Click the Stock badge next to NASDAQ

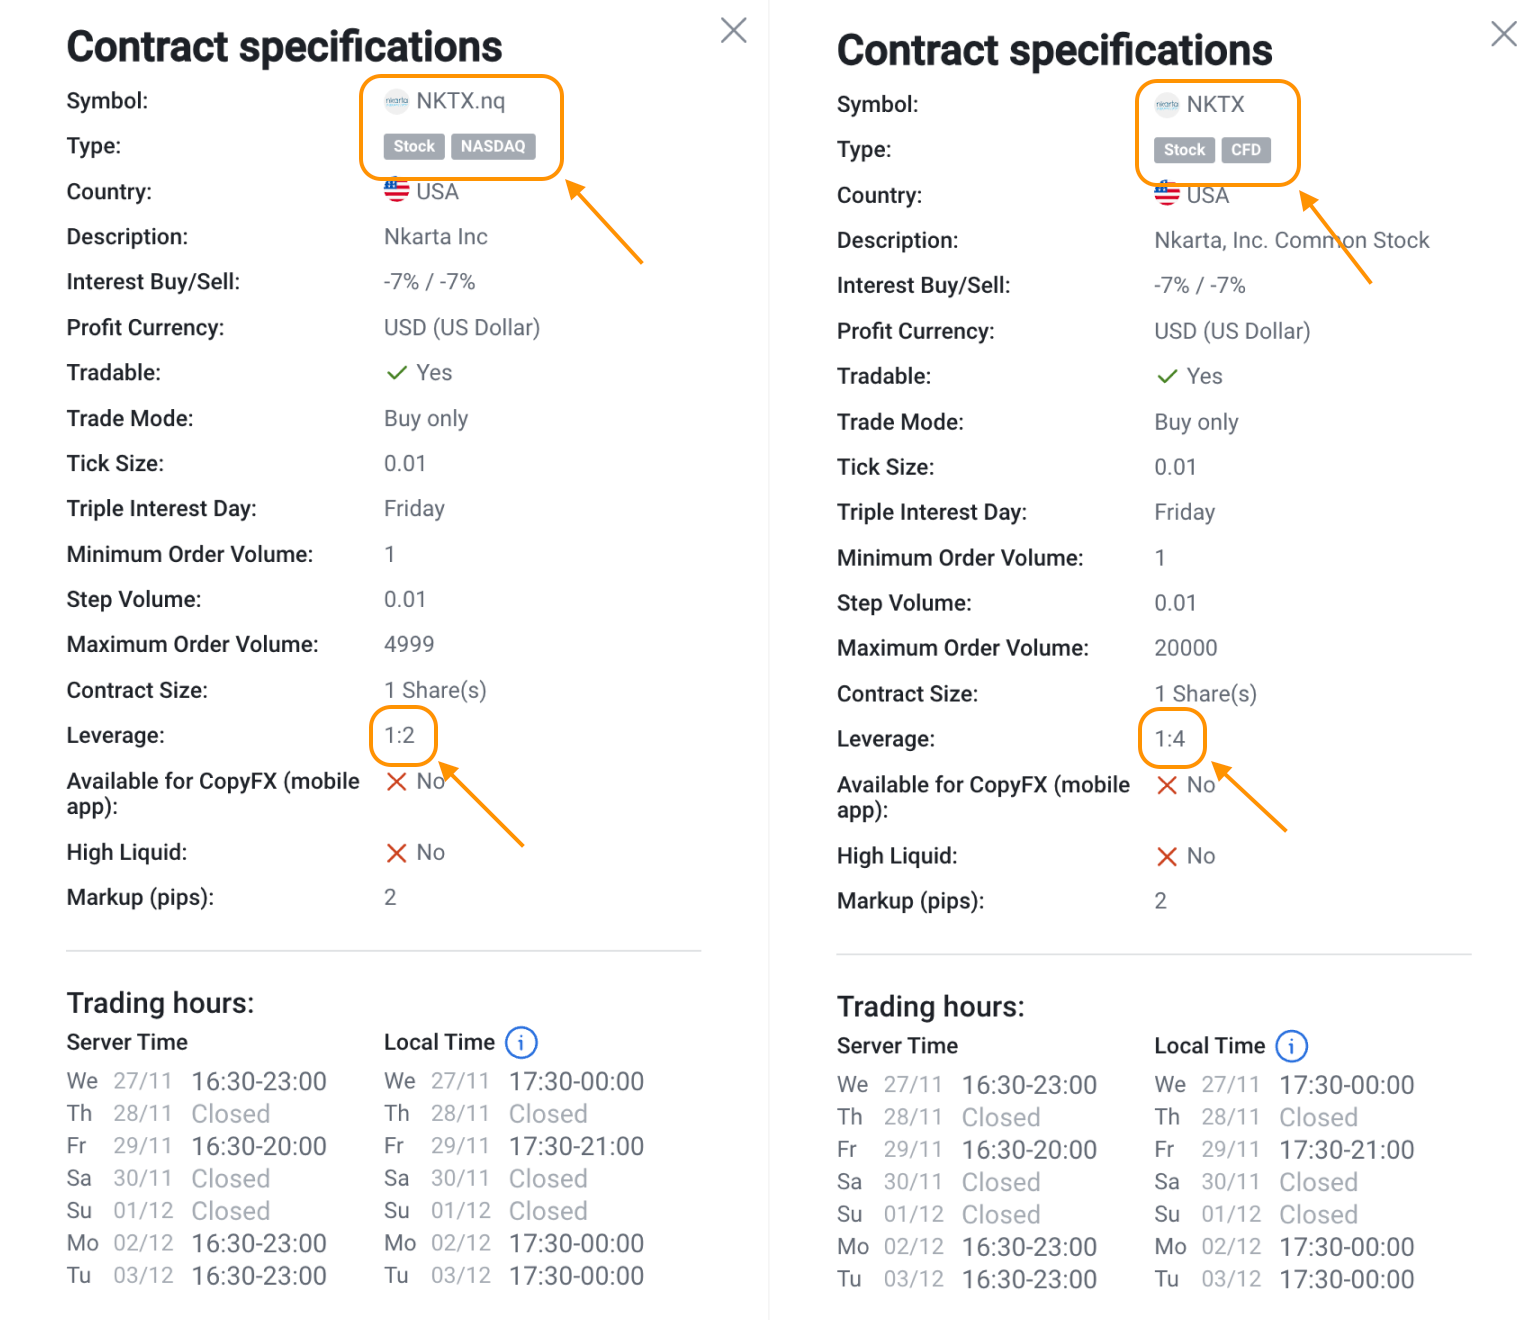[414, 147]
